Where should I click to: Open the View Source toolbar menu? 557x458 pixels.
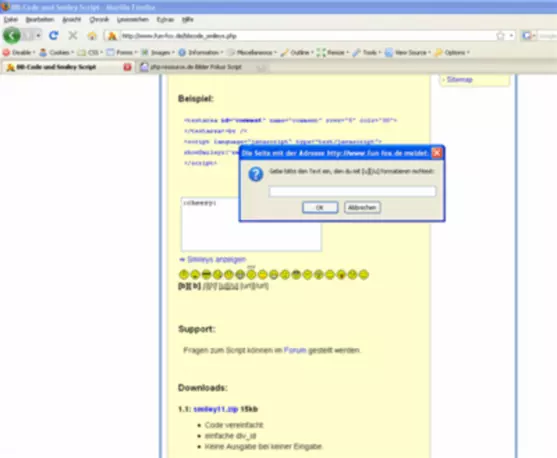[x=408, y=53]
